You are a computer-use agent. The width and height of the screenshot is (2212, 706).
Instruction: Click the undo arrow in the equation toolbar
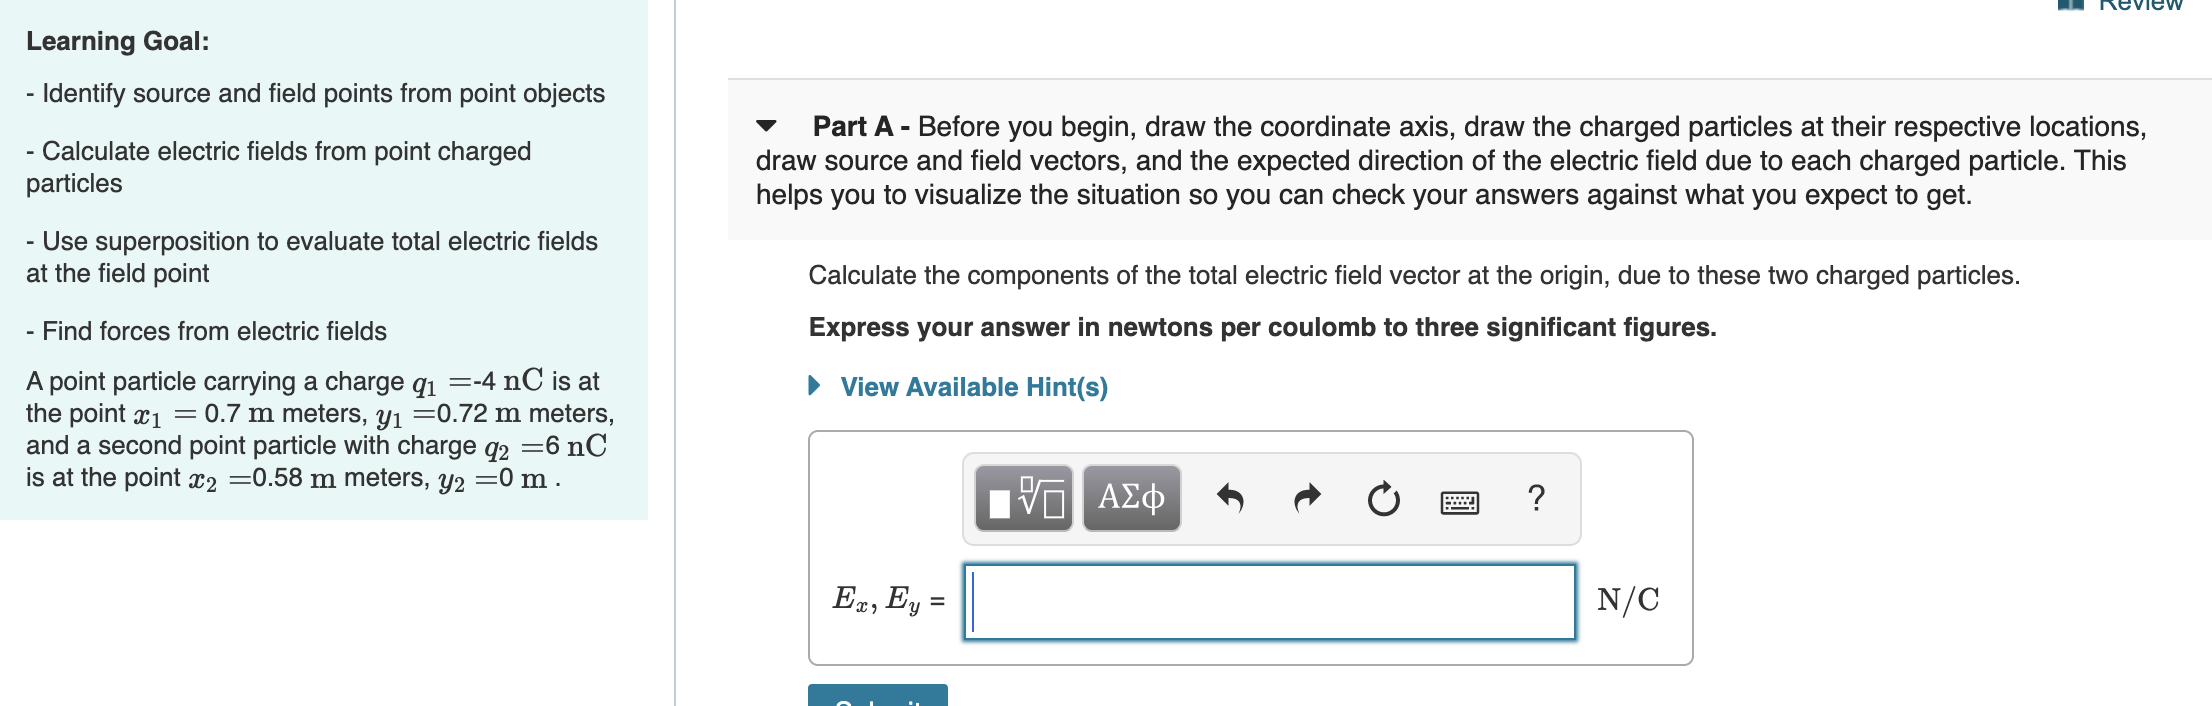1231,496
